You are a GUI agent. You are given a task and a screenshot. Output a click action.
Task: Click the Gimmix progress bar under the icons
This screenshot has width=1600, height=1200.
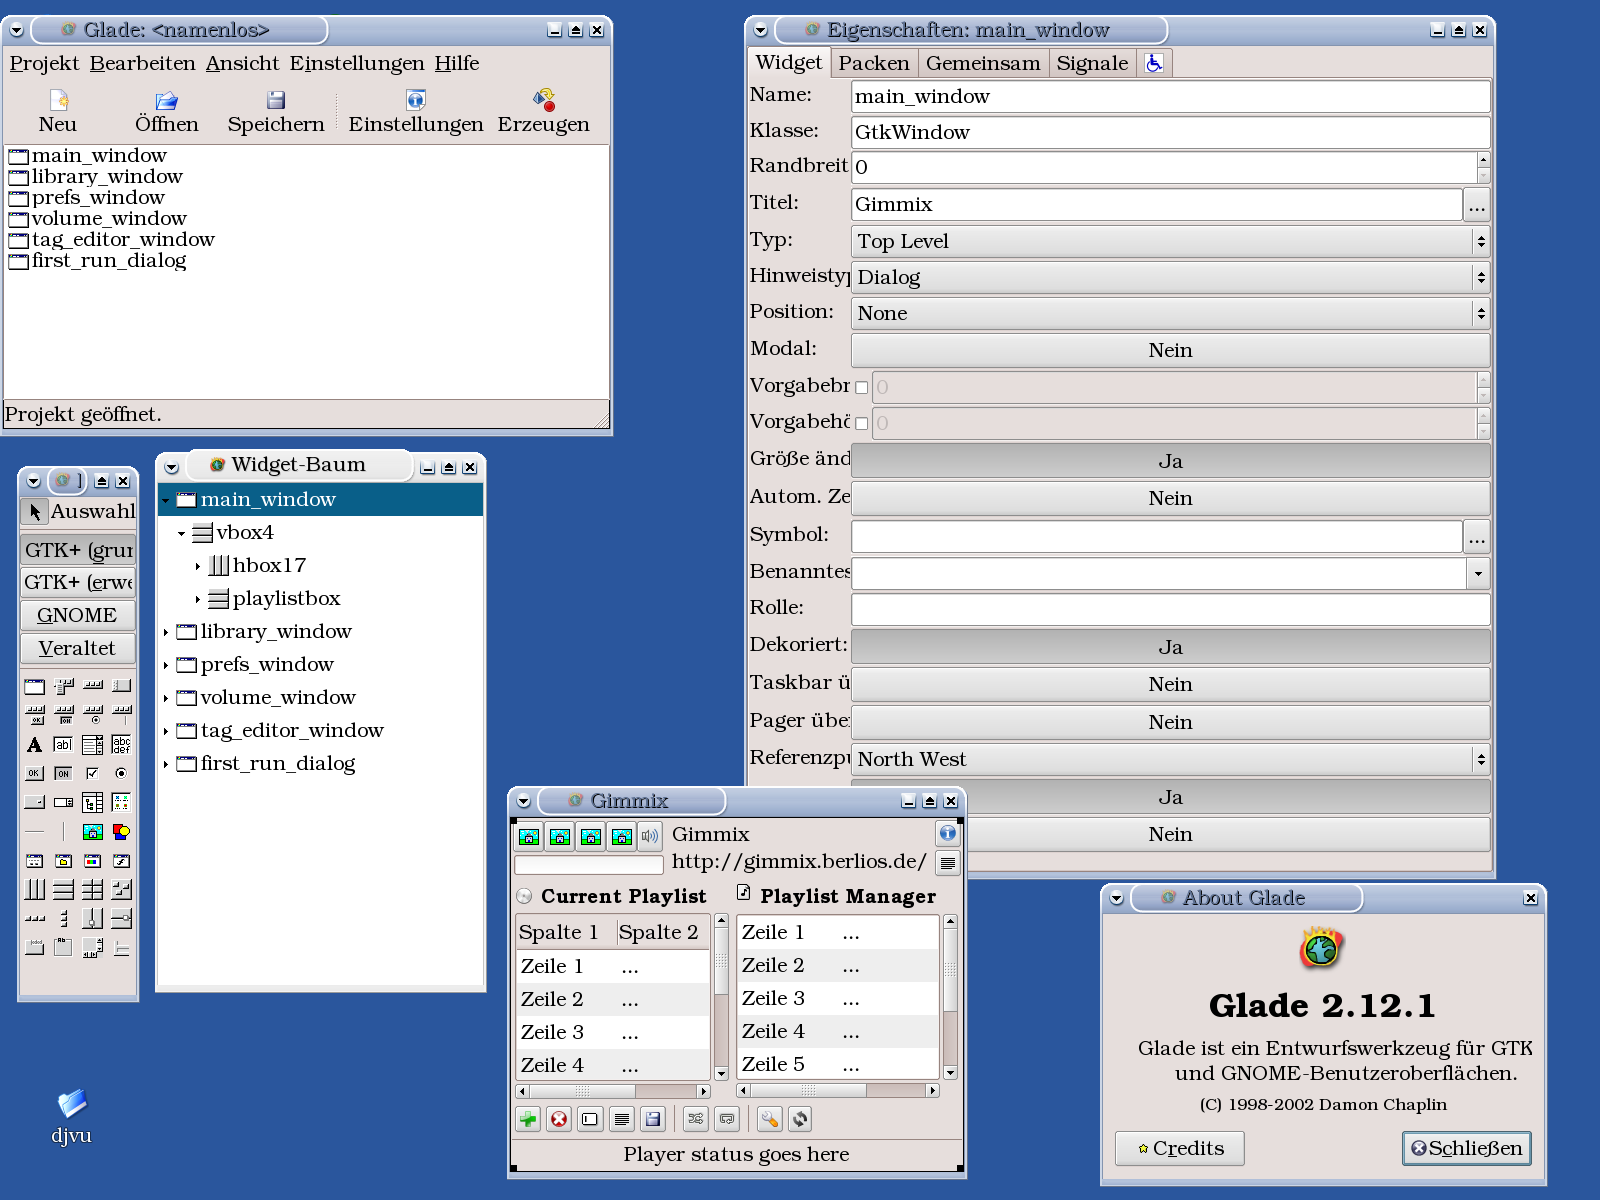[589, 865]
